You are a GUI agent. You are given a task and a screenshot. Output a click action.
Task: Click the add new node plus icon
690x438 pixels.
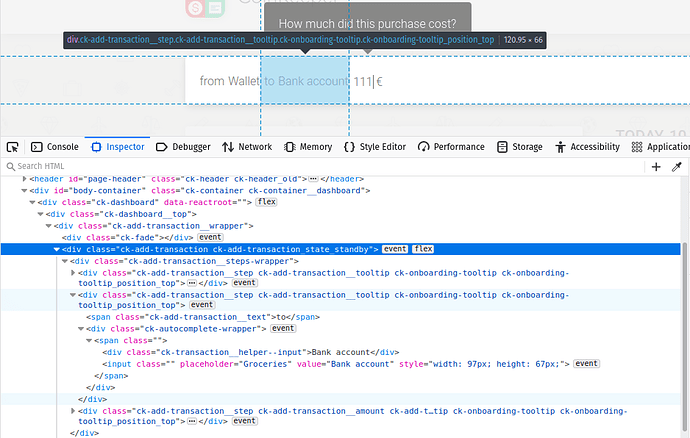point(656,167)
